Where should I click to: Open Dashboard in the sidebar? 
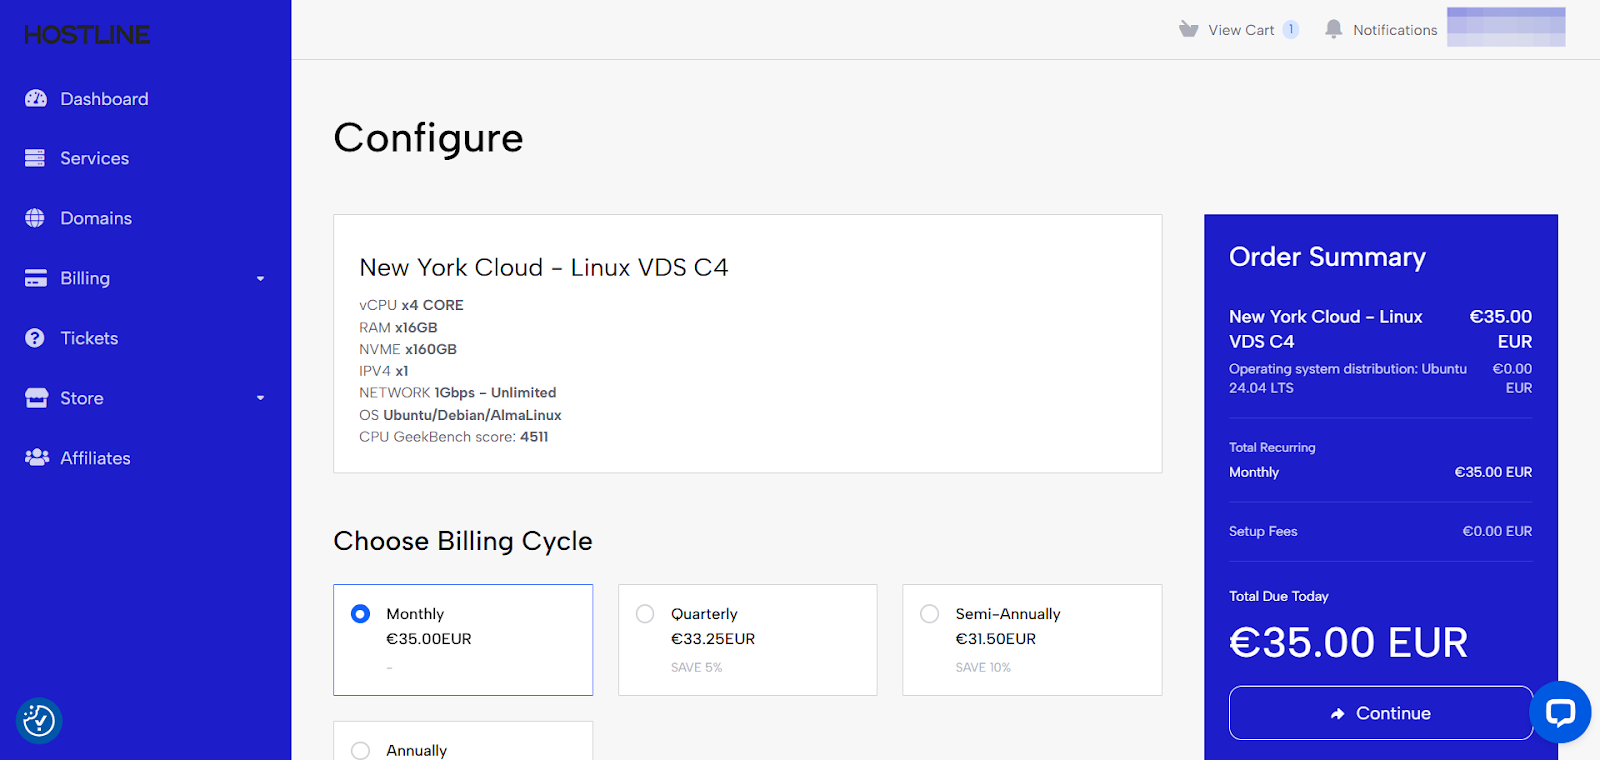[104, 99]
